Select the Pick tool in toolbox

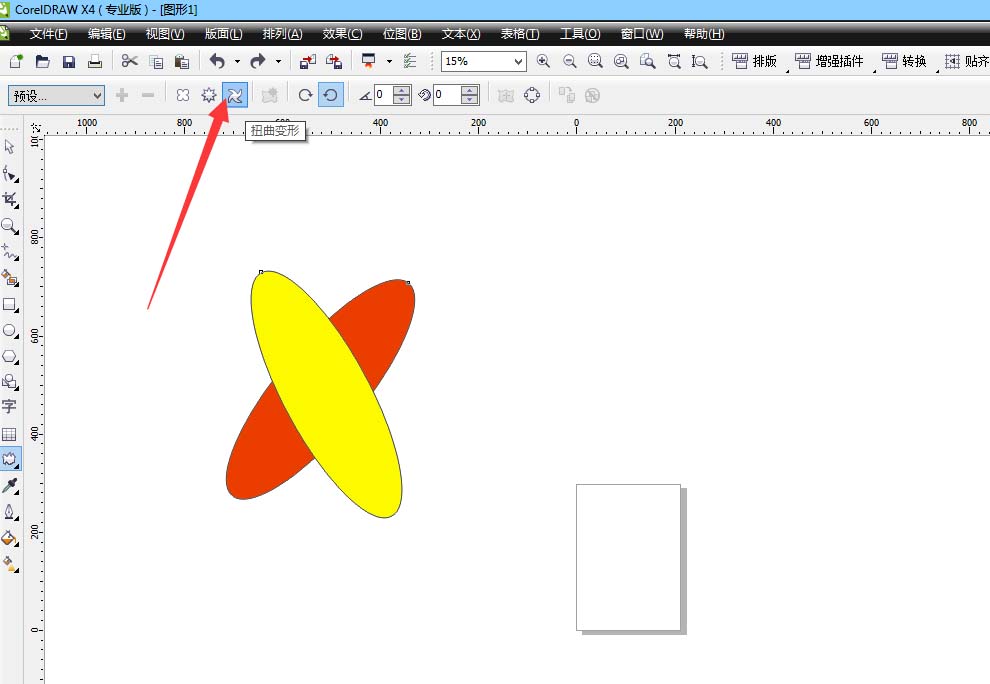coord(10,147)
